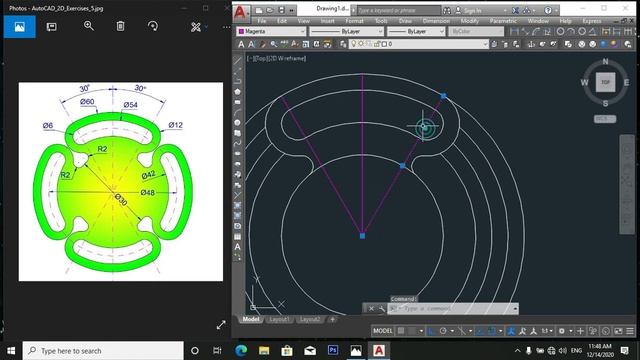
Task: Click the viewport controls label Top 2D Wireframe
Action: click(x=276, y=58)
